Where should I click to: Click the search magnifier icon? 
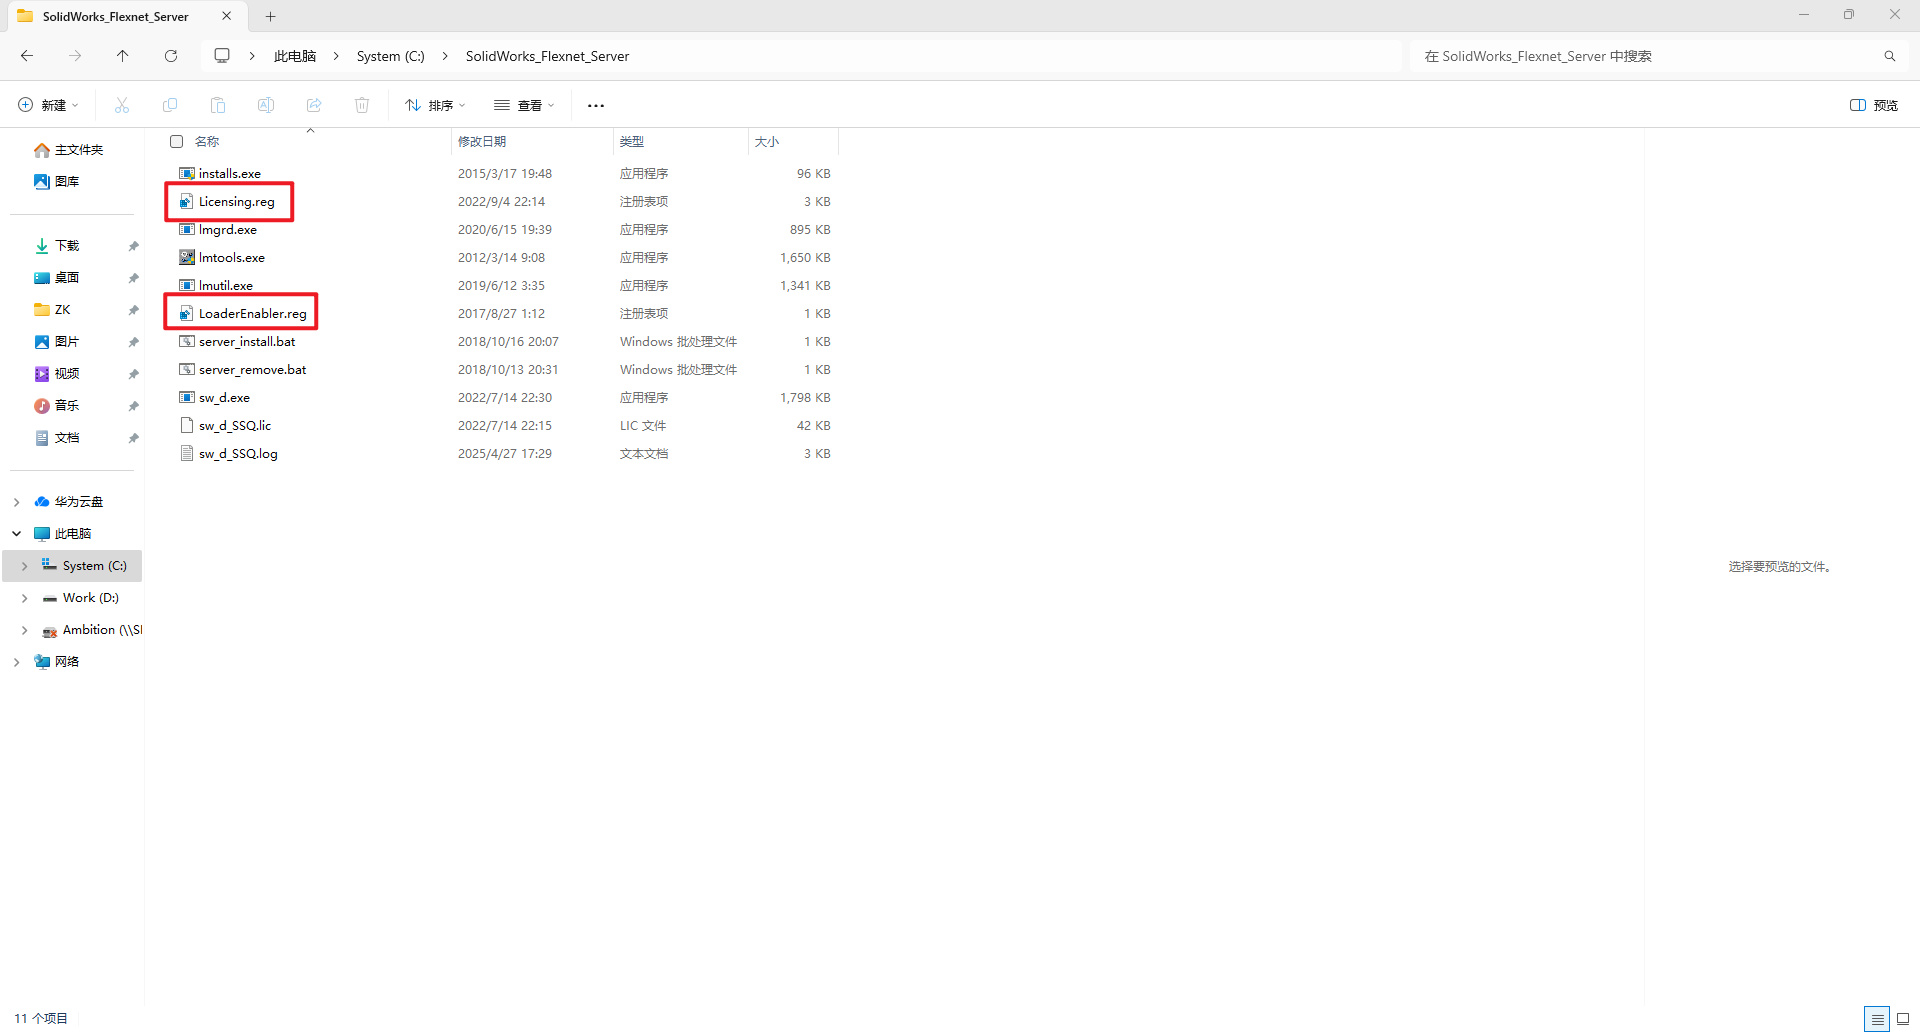(1890, 56)
